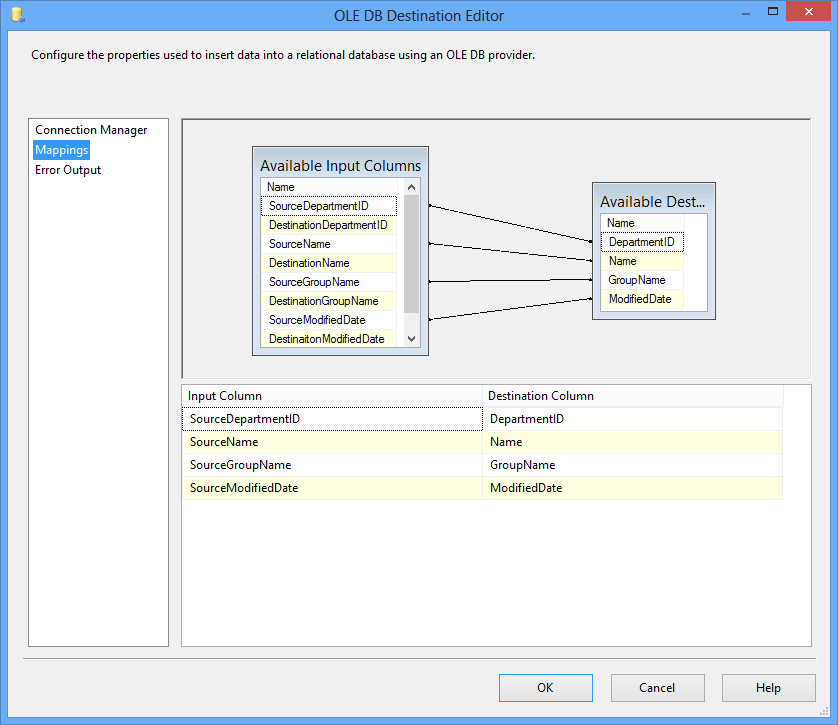Click the up arrow on the input columns scrollbar
Image resolution: width=838 pixels, height=725 pixels.
(411, 186)
